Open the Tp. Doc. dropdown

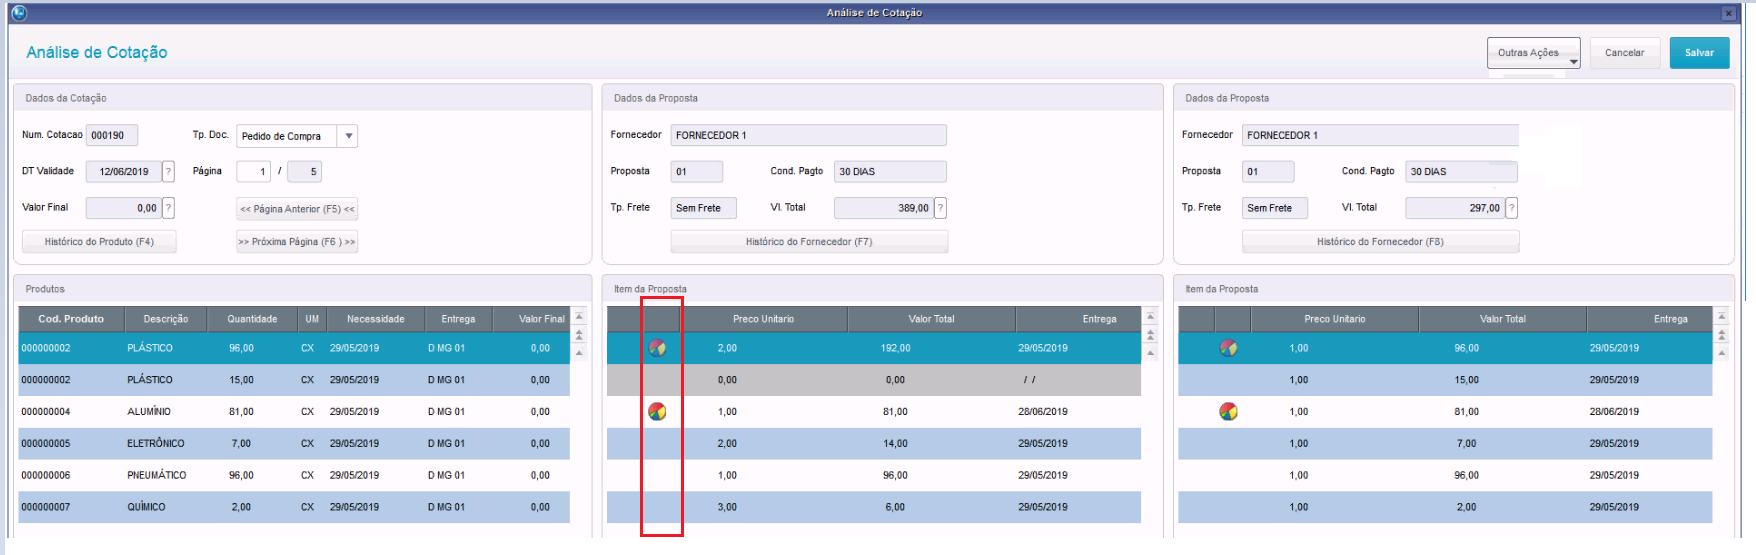[x=348, y=136]
